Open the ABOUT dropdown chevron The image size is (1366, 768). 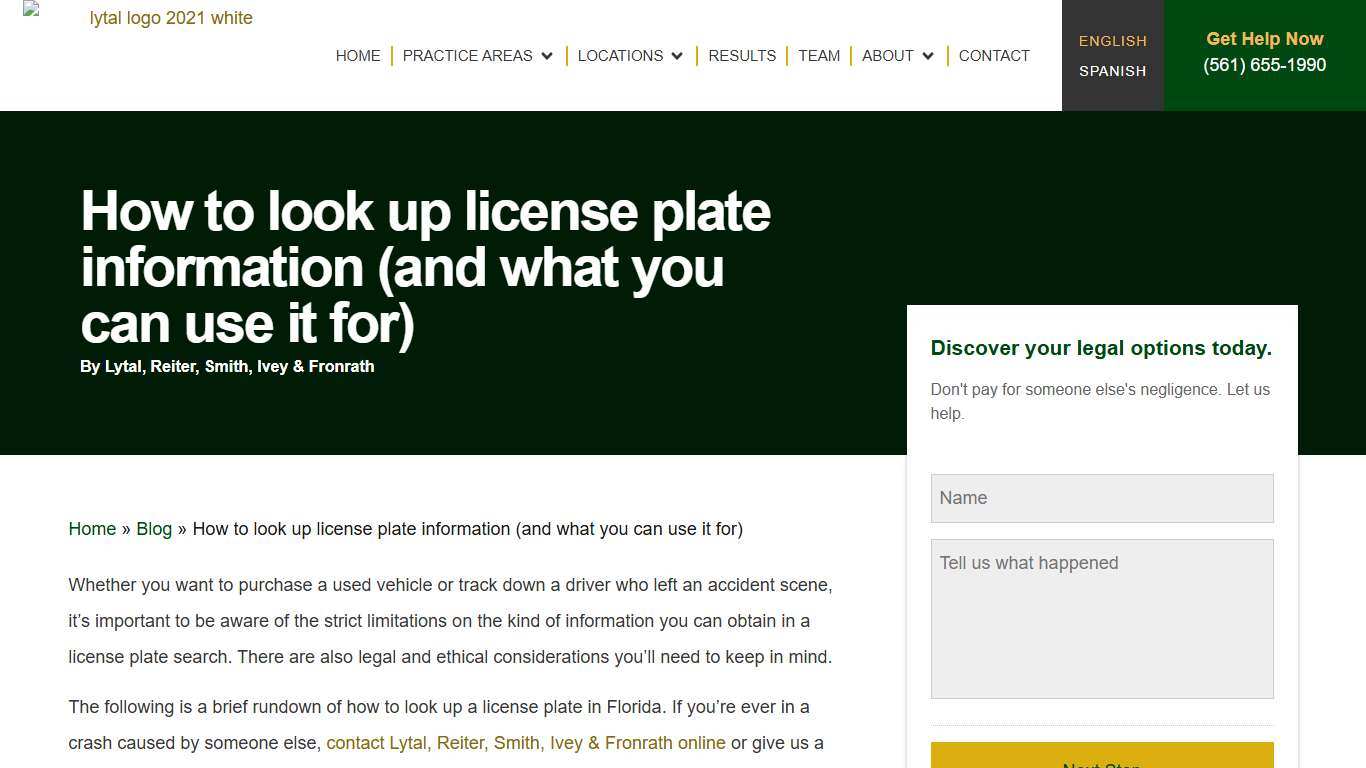tap(927, 56)
